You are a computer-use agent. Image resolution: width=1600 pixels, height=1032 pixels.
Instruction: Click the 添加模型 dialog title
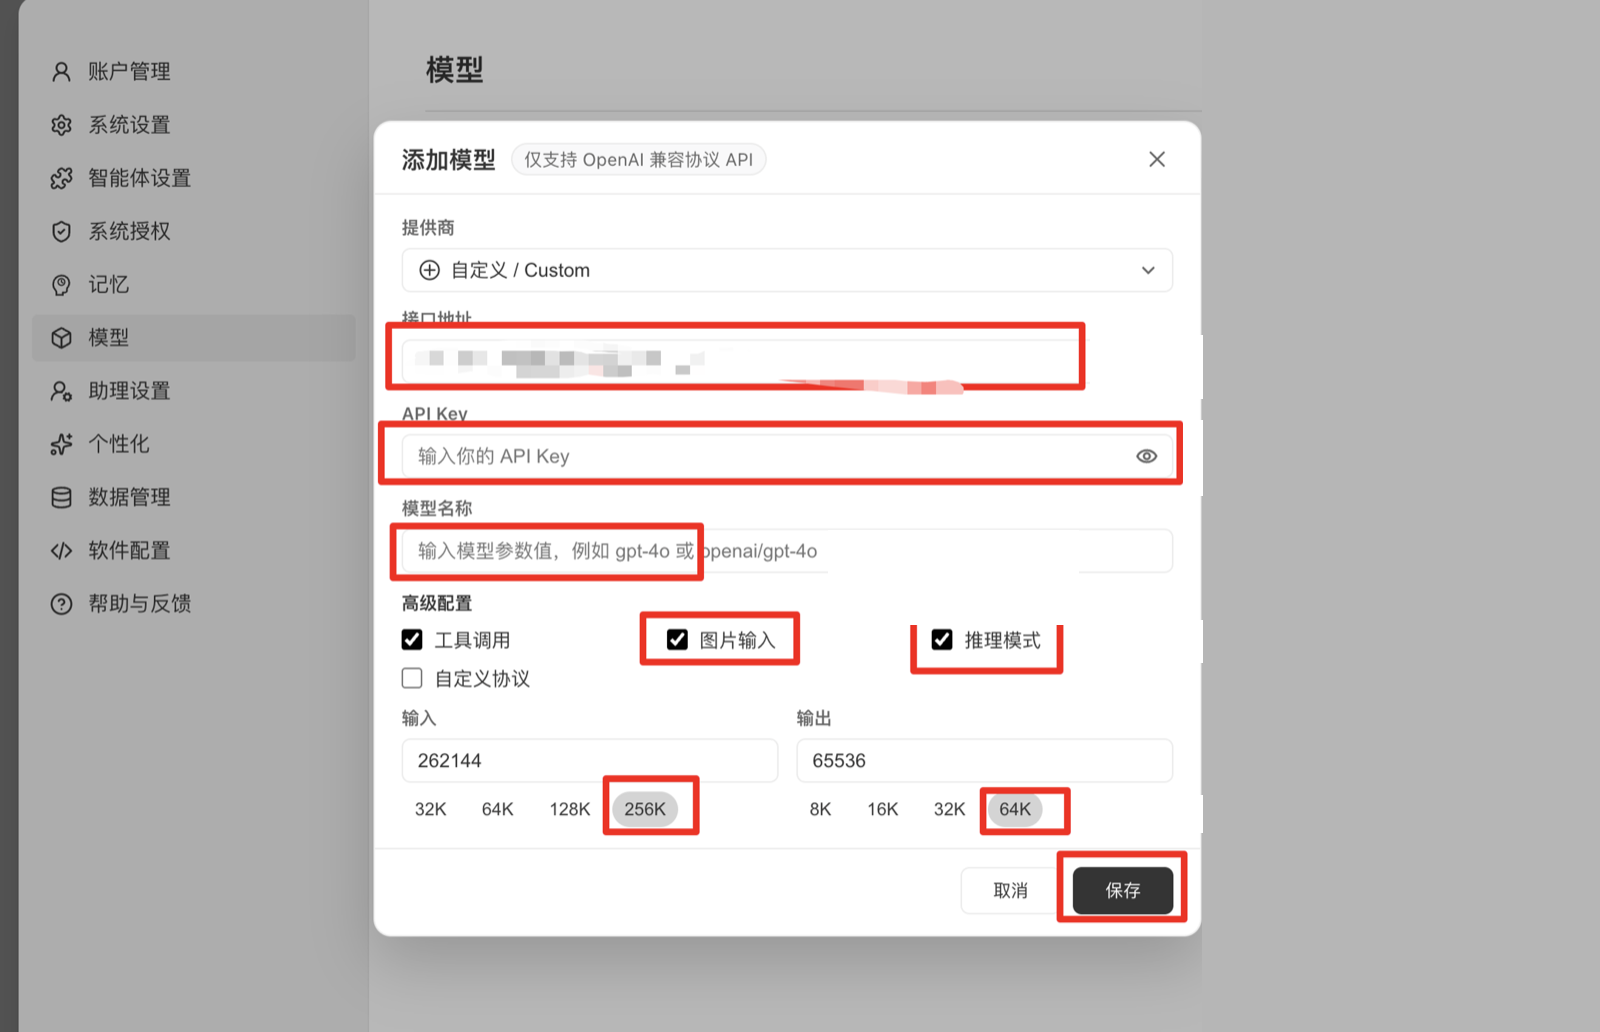tap(449, 160)
